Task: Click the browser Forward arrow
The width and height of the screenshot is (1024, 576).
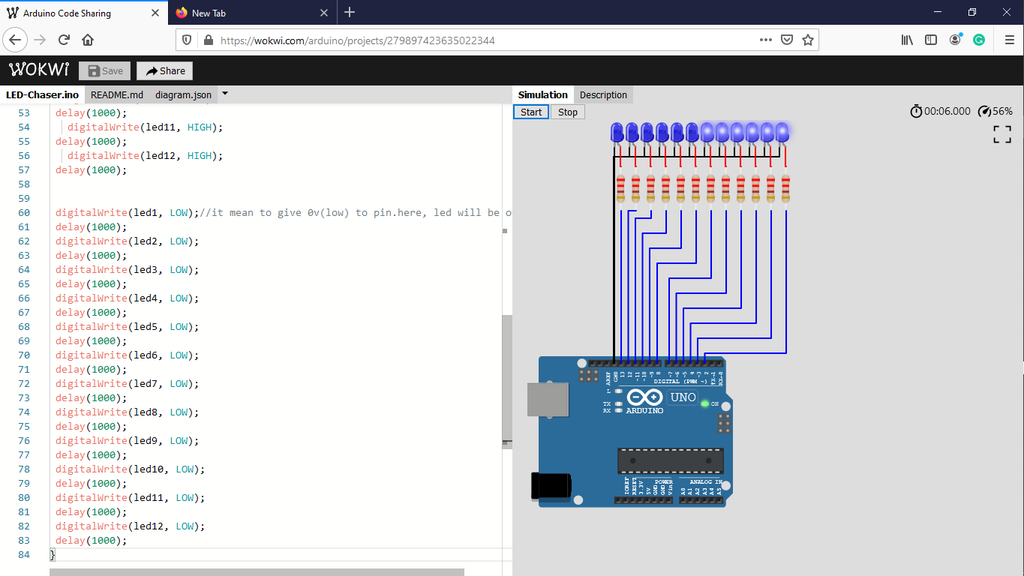Action: (40, 40)
